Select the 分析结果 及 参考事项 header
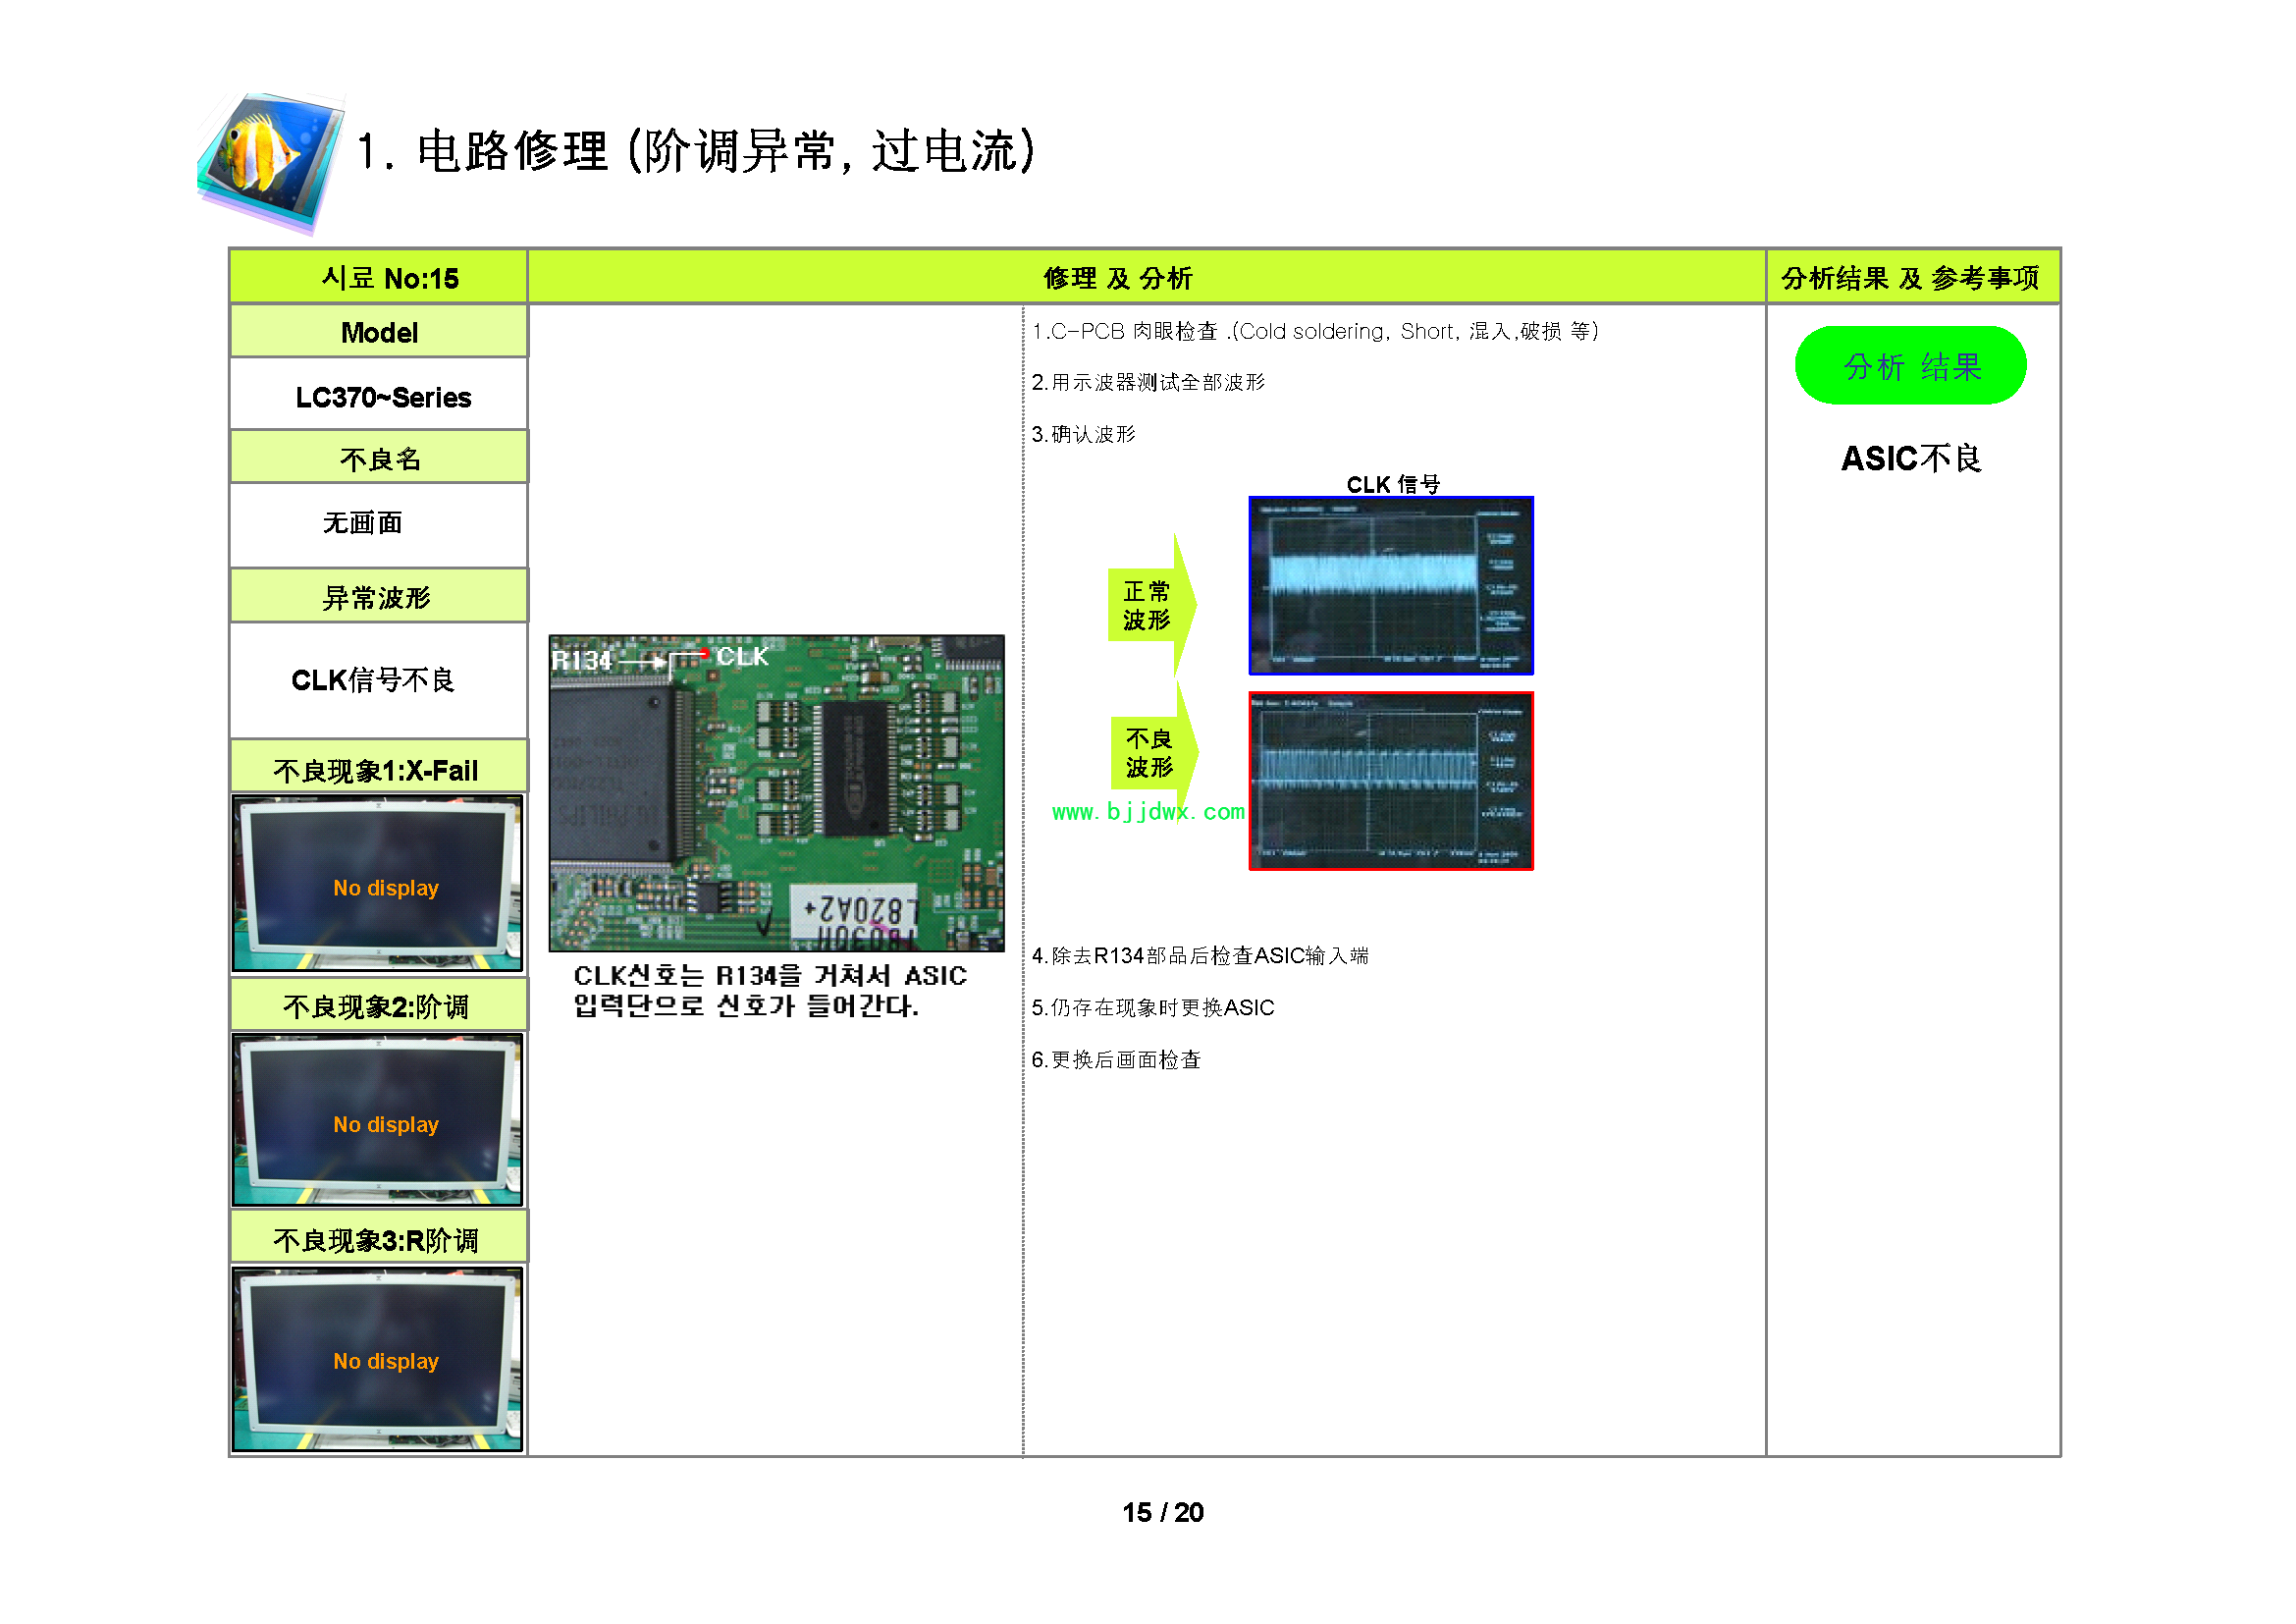Image resolution: width=2296 pixels, height=1624 pixels. pyautogui.click(x=1911, y=277)
